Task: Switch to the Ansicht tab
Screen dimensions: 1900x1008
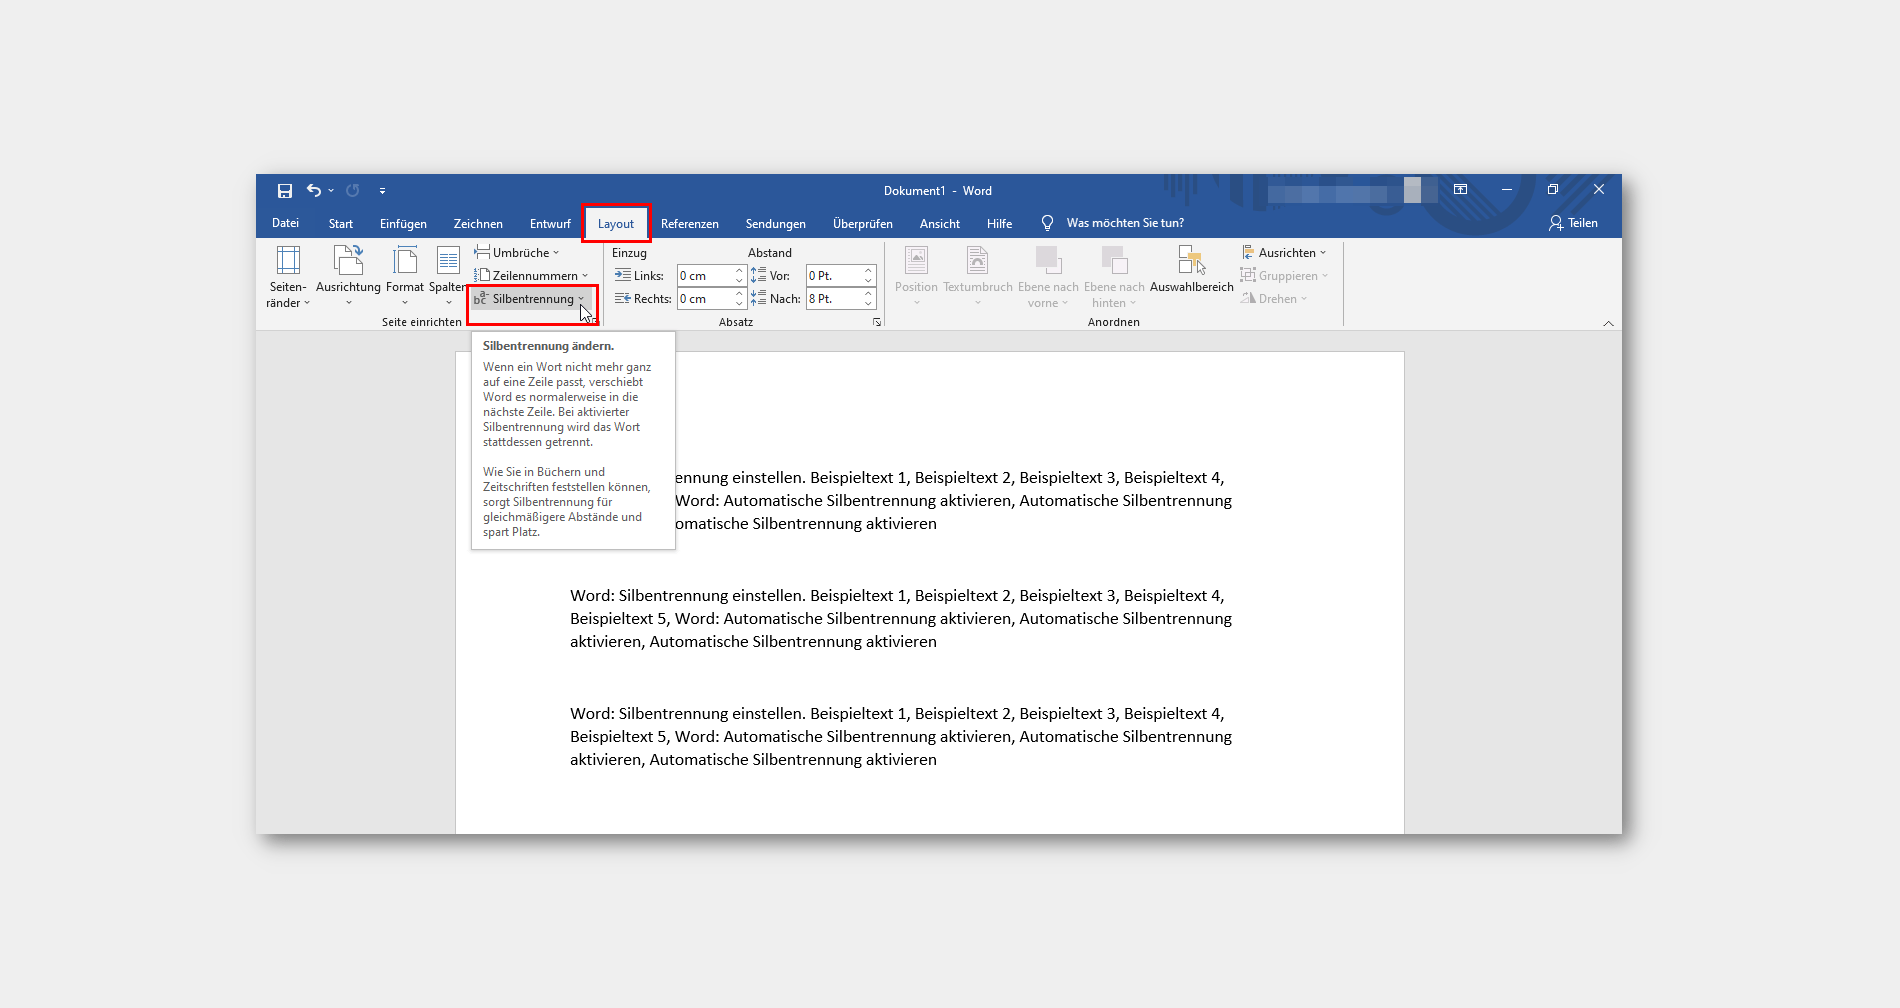Action: (x=940, y=224)
